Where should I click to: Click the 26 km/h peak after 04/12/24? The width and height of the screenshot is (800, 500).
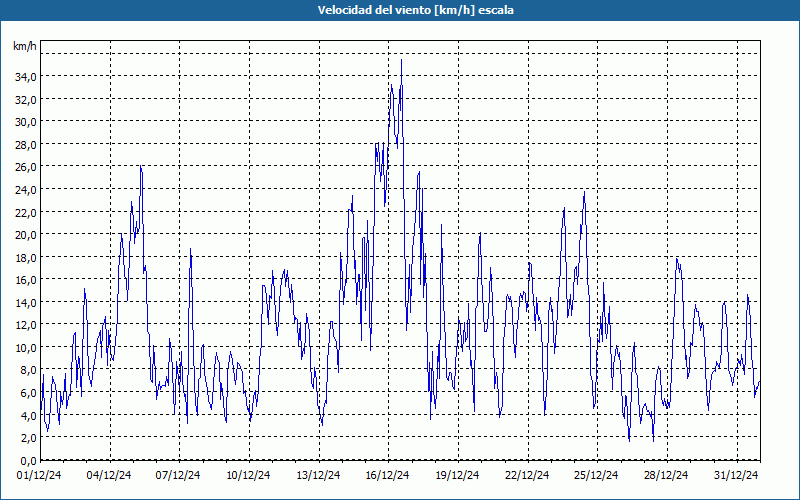(x=141, y=166)
